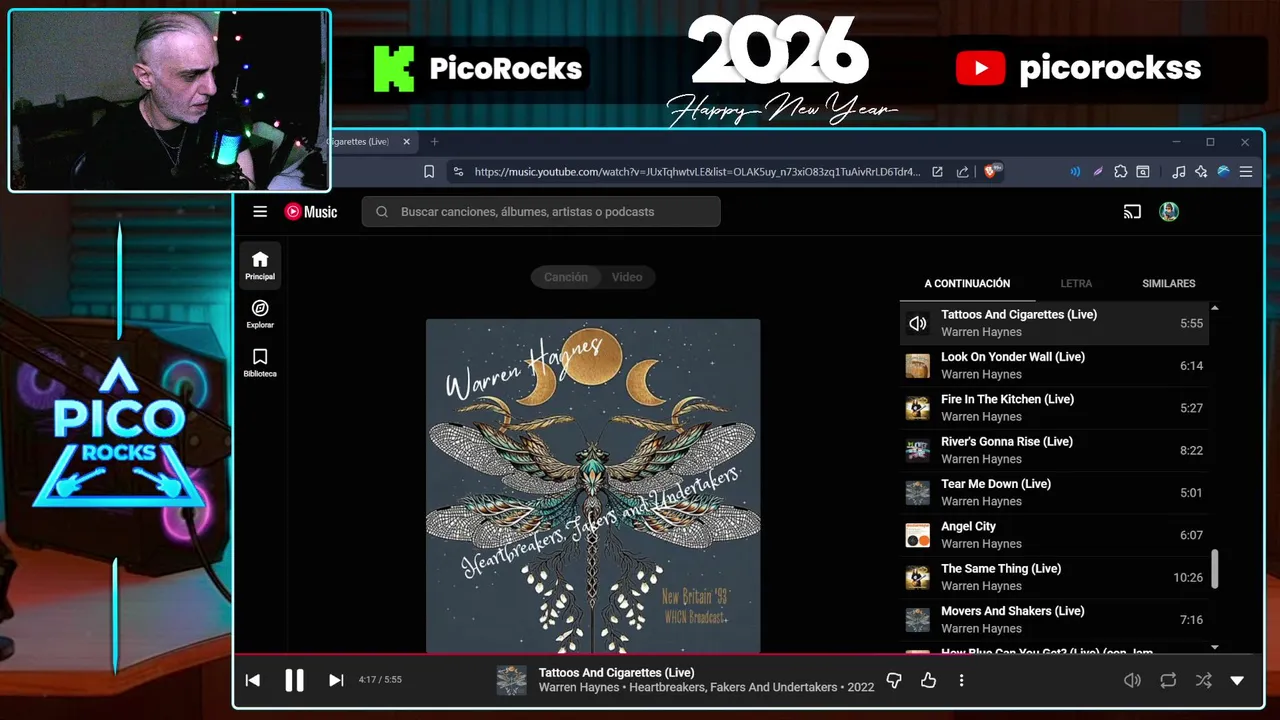Close the Cigarettes (Live) browser tab

(406, 142)
